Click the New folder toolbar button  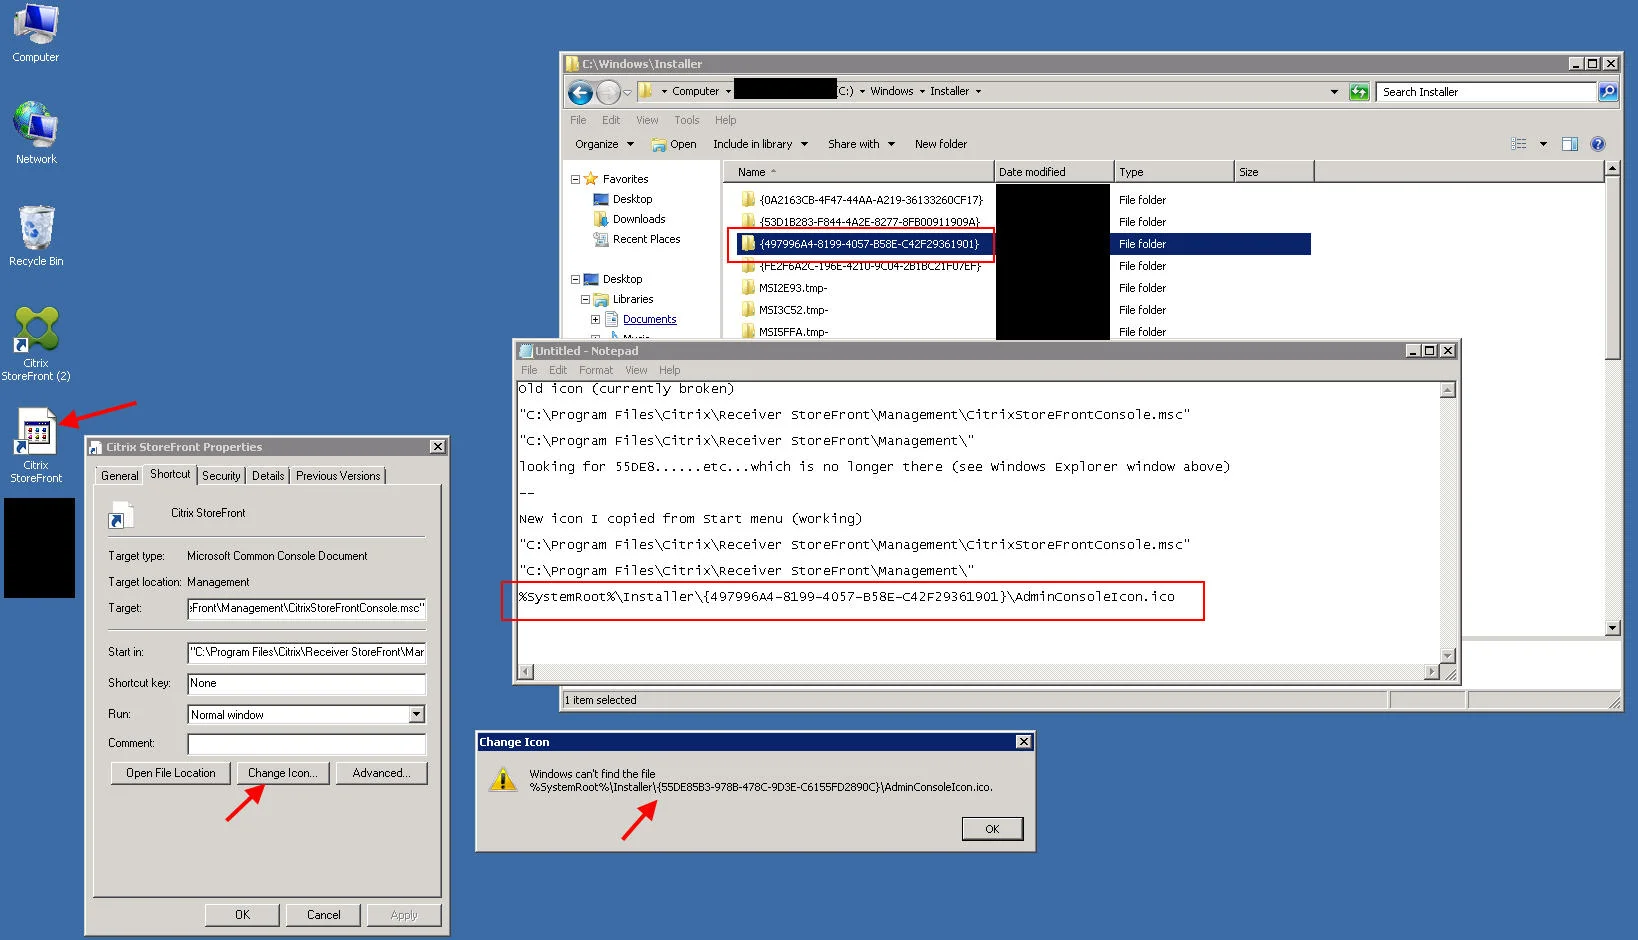point(940,144)
